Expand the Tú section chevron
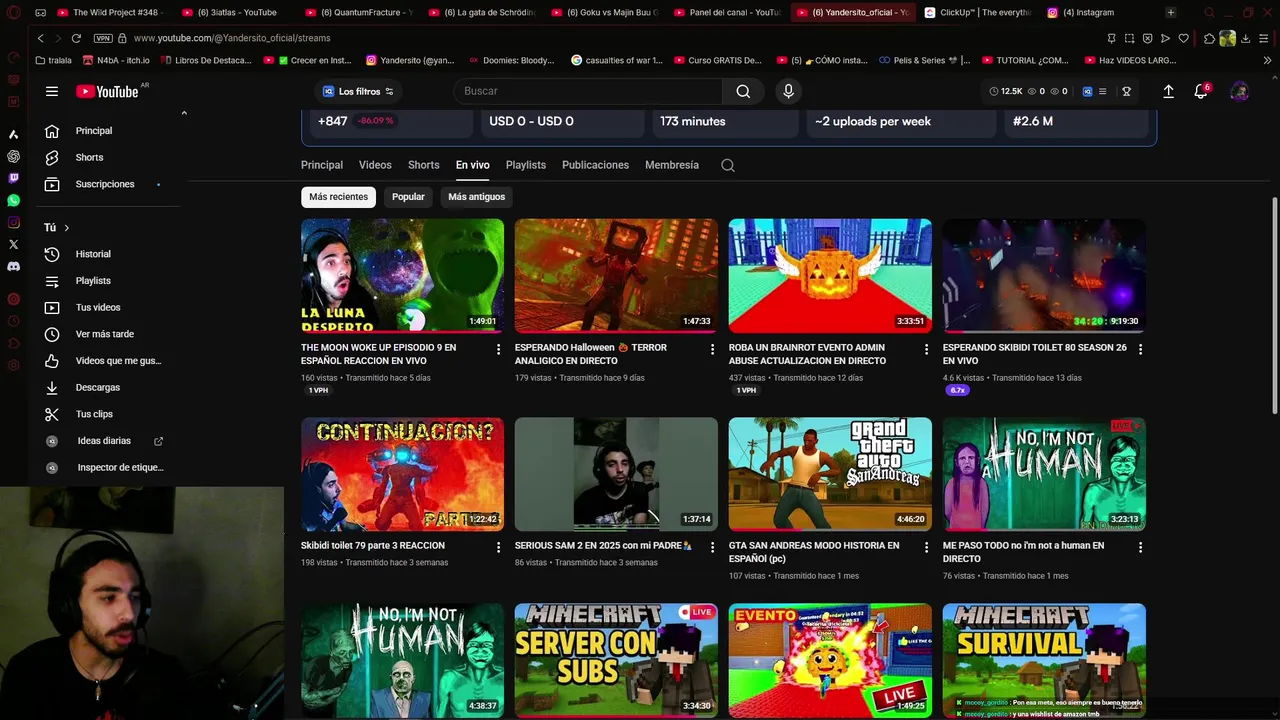The height and width of the screenshot is (720, 1280). 67,228
